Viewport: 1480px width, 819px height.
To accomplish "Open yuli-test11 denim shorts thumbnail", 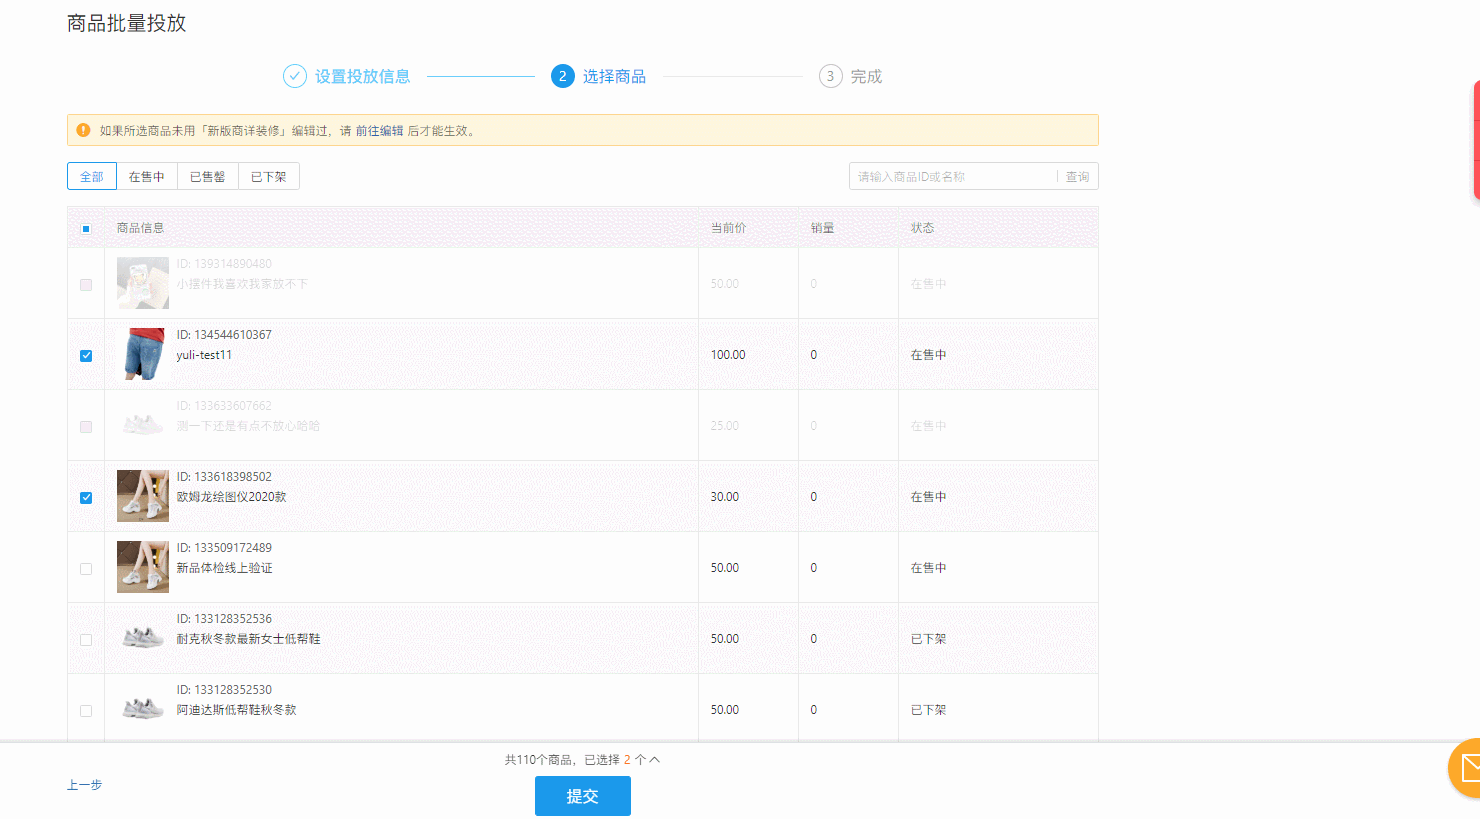I will [143, 354].
